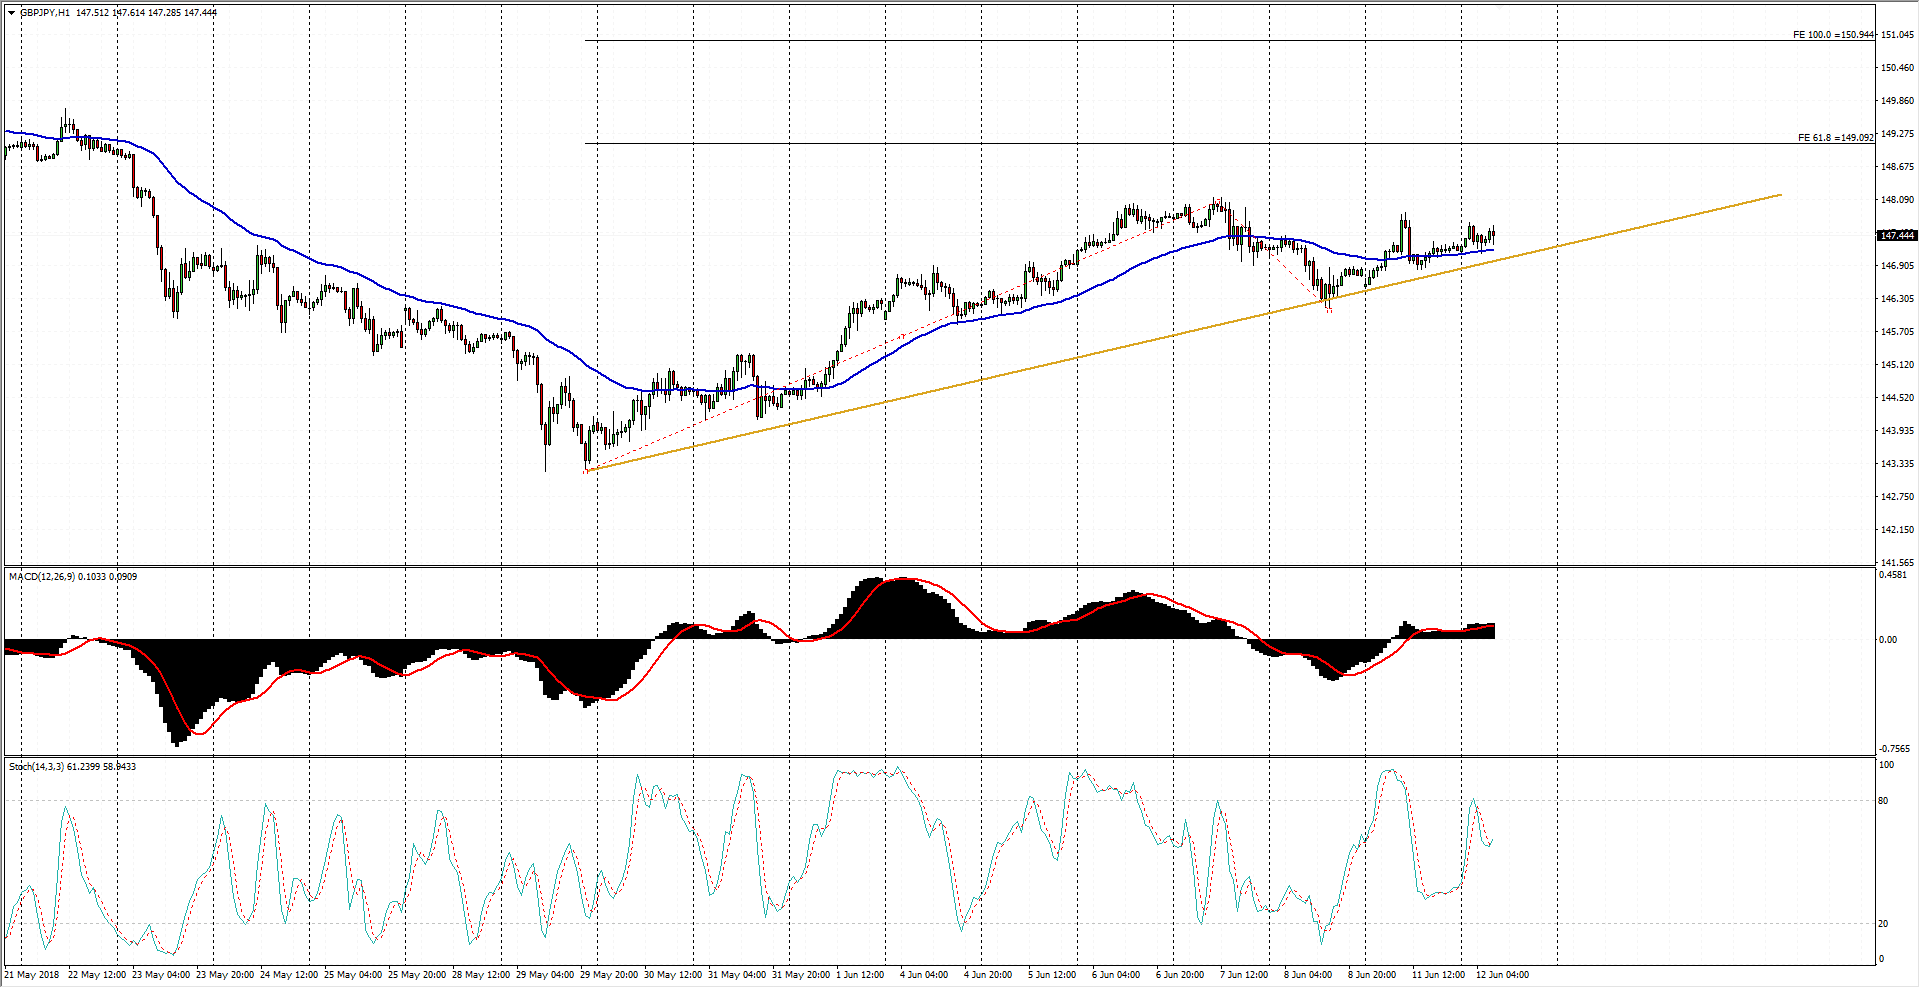
Task: Click the GBPJPY,H1 chart title text
Action: click(45, 13)
